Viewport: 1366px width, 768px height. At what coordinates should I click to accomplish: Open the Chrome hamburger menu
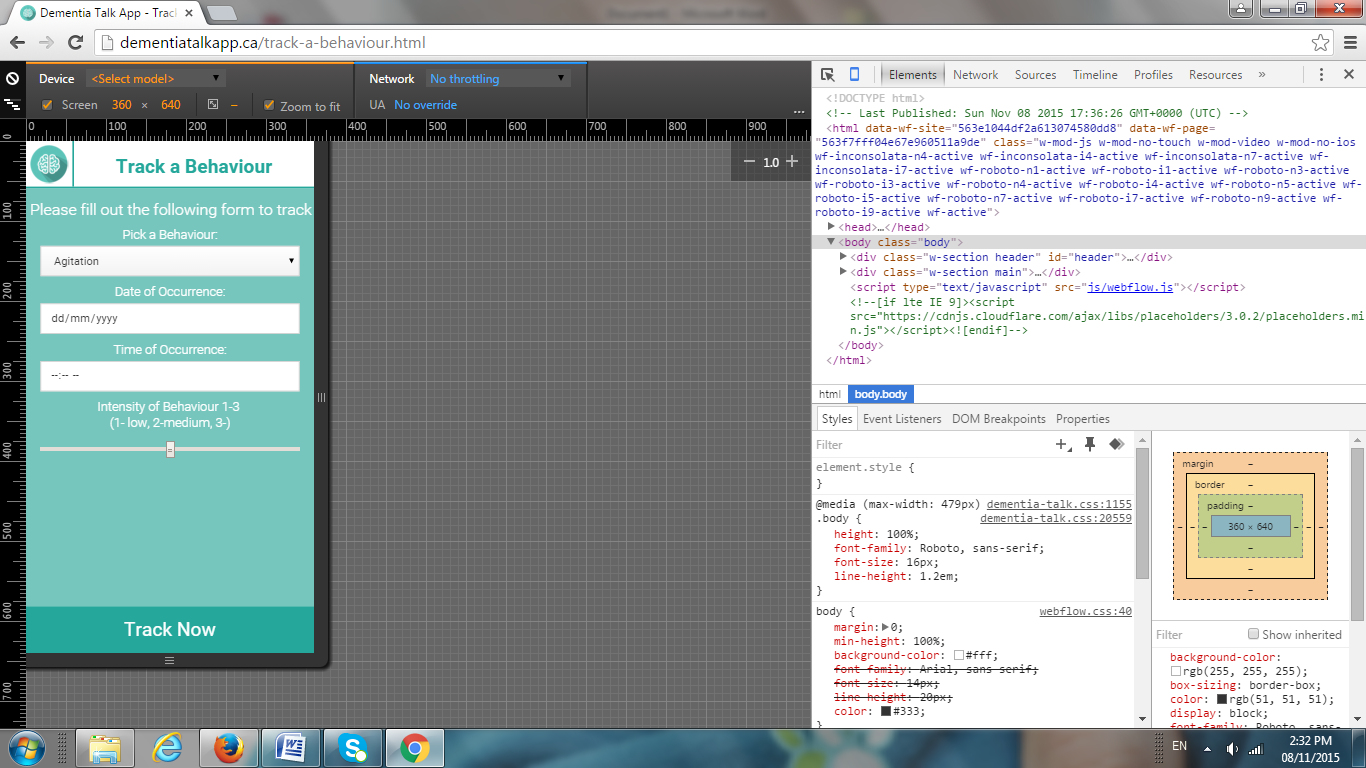[1349, 43]
